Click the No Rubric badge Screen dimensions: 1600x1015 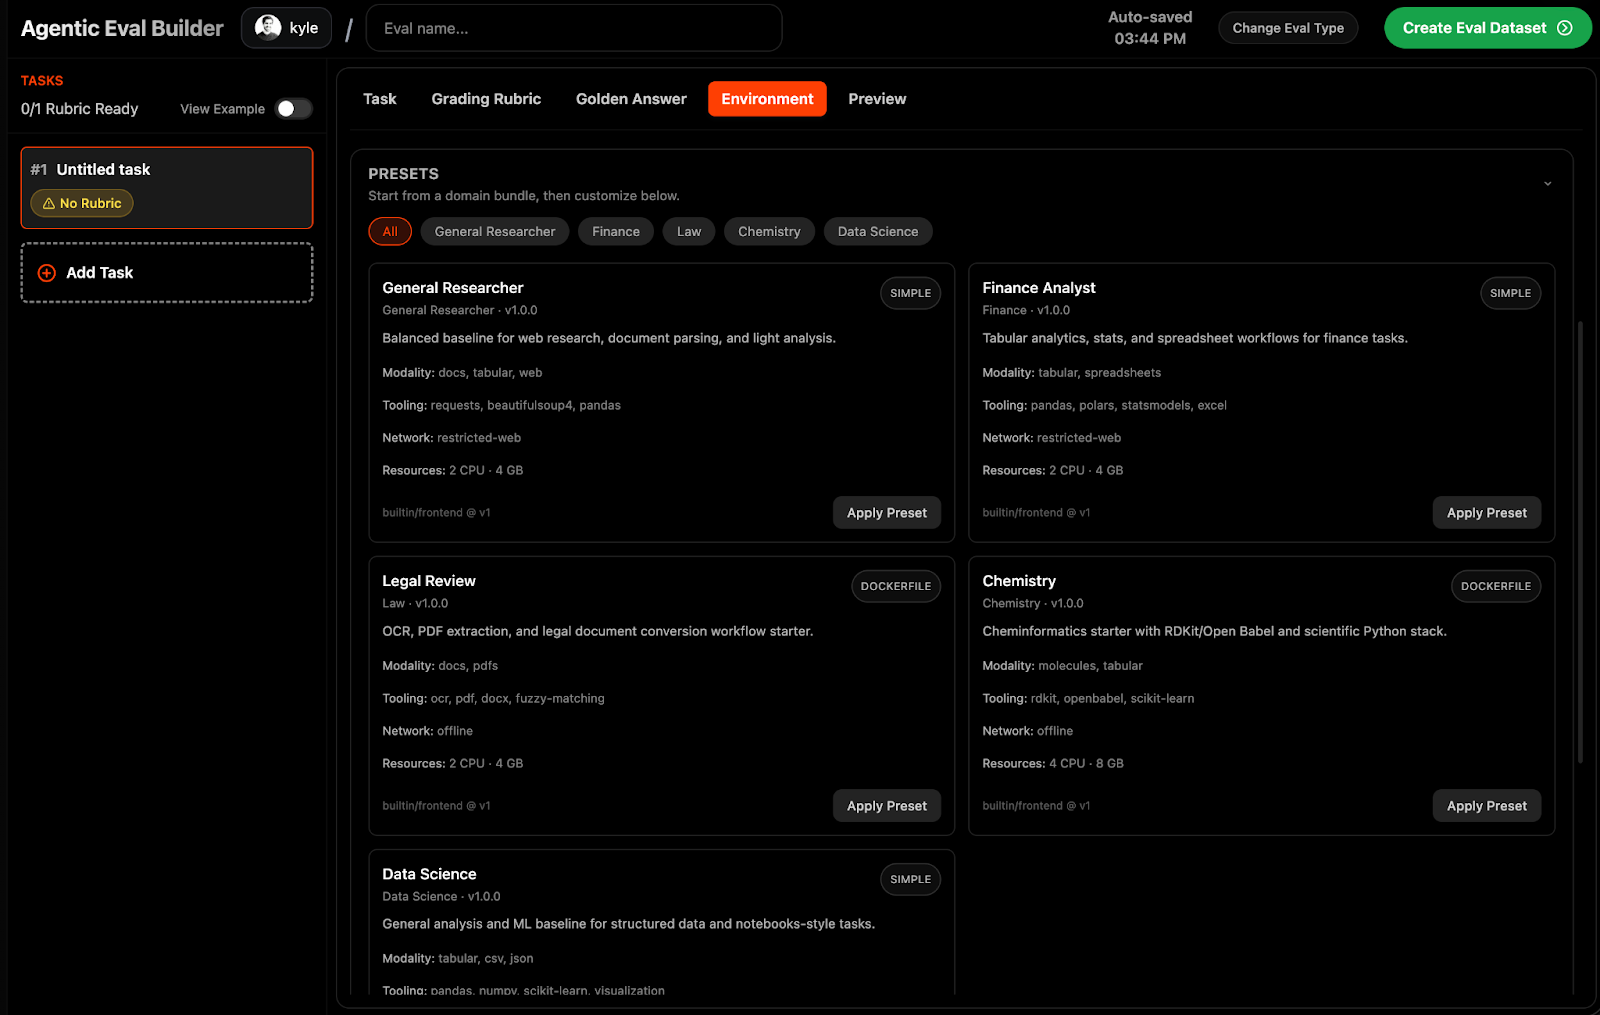[82, 203]
